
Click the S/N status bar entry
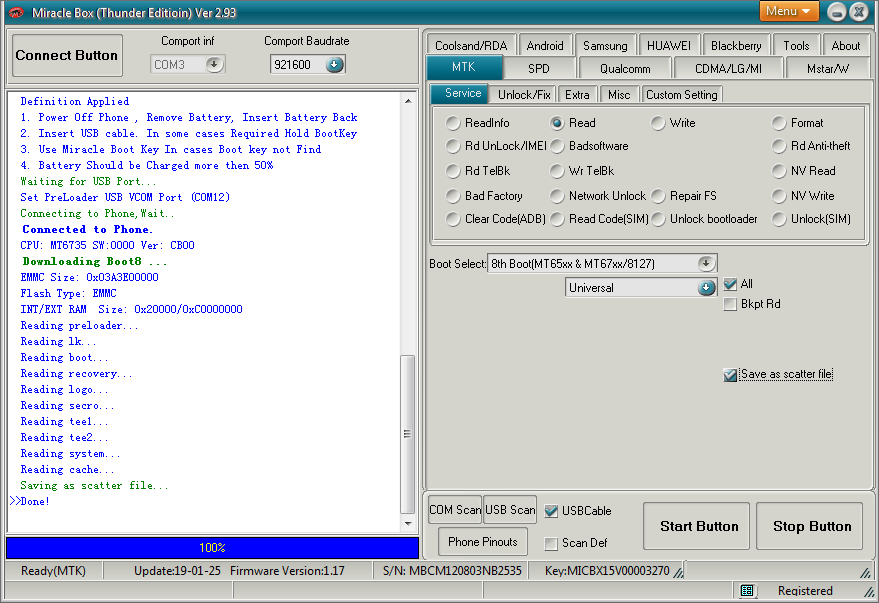click(452, 571)
